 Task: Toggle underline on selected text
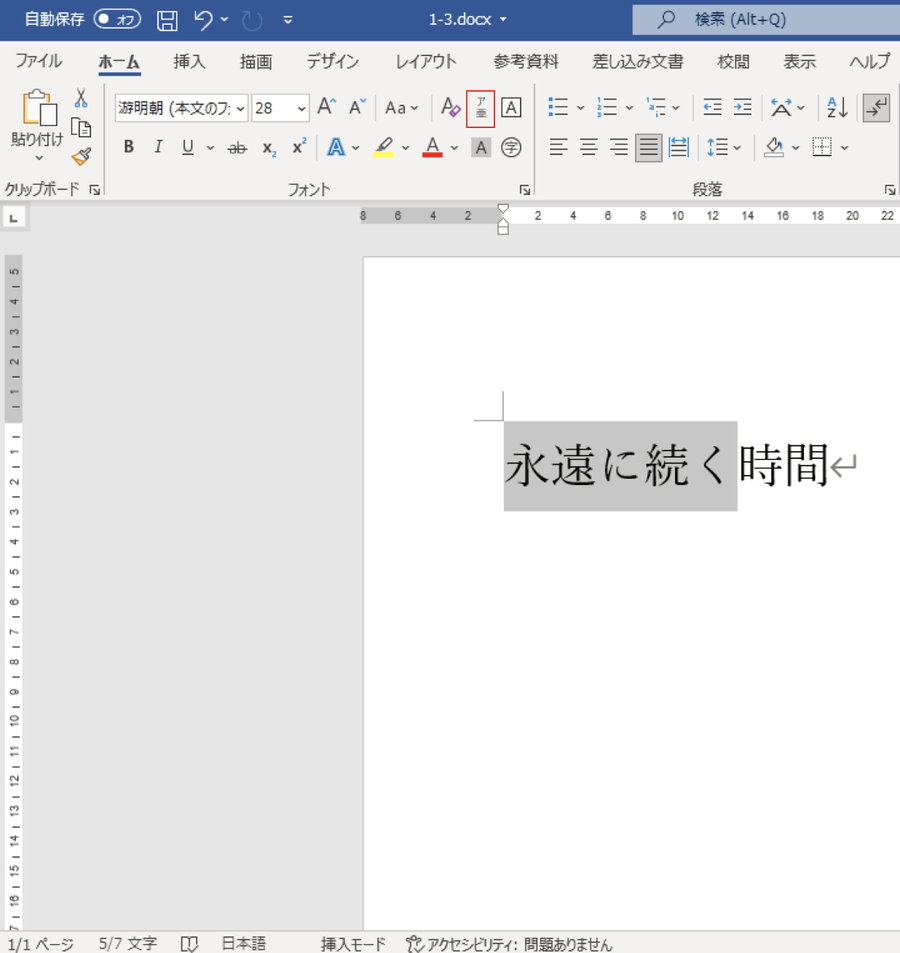pyautogui.click(x=188, y=147)
